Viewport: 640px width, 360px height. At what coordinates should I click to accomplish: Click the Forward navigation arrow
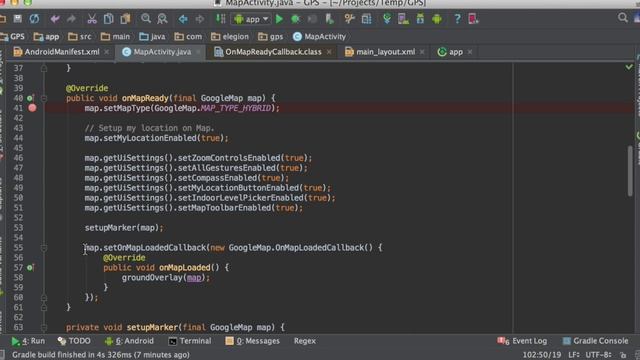[200, 19]
